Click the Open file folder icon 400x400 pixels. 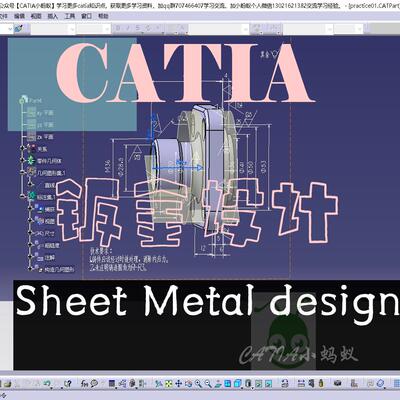(x=7, y=384)
